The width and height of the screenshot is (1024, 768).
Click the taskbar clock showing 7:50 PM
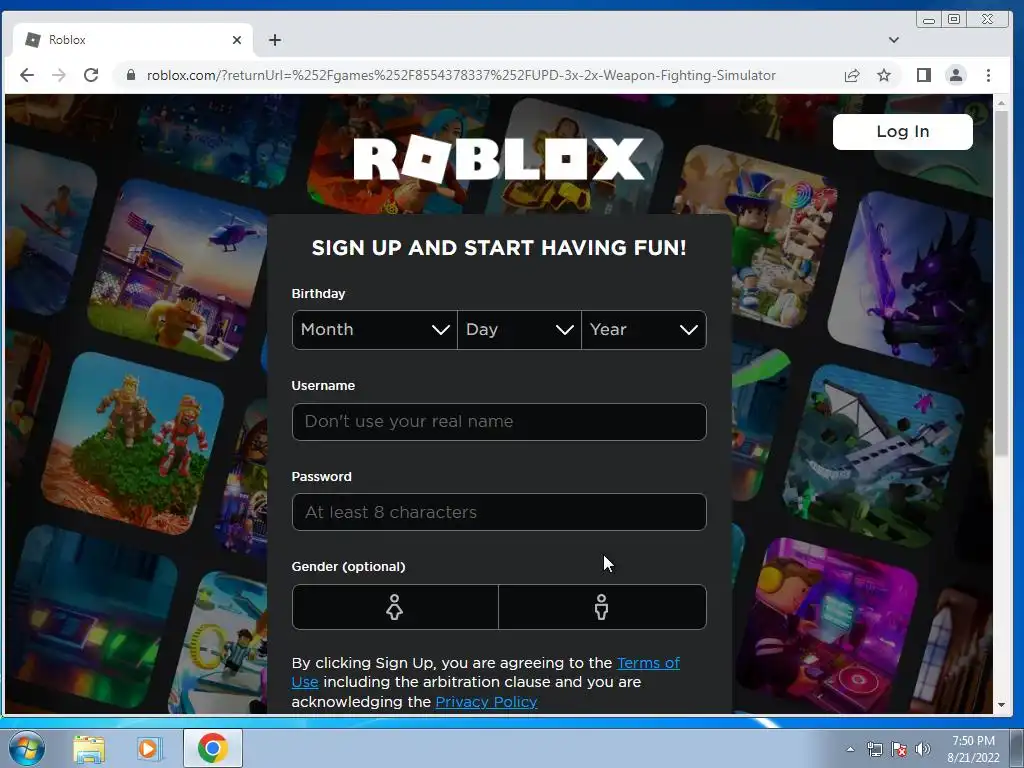click(973, 749)
